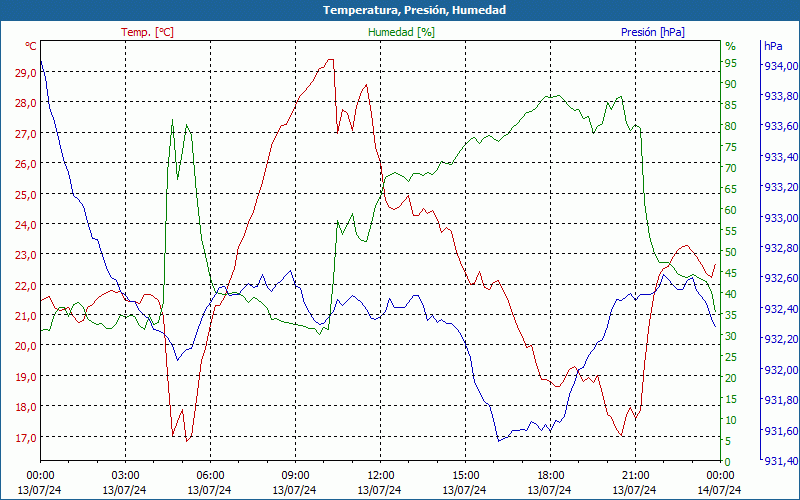This screenshot has width=800, height=500.
Task: Click the 15:00 time axis label
Action: point(465,476)
